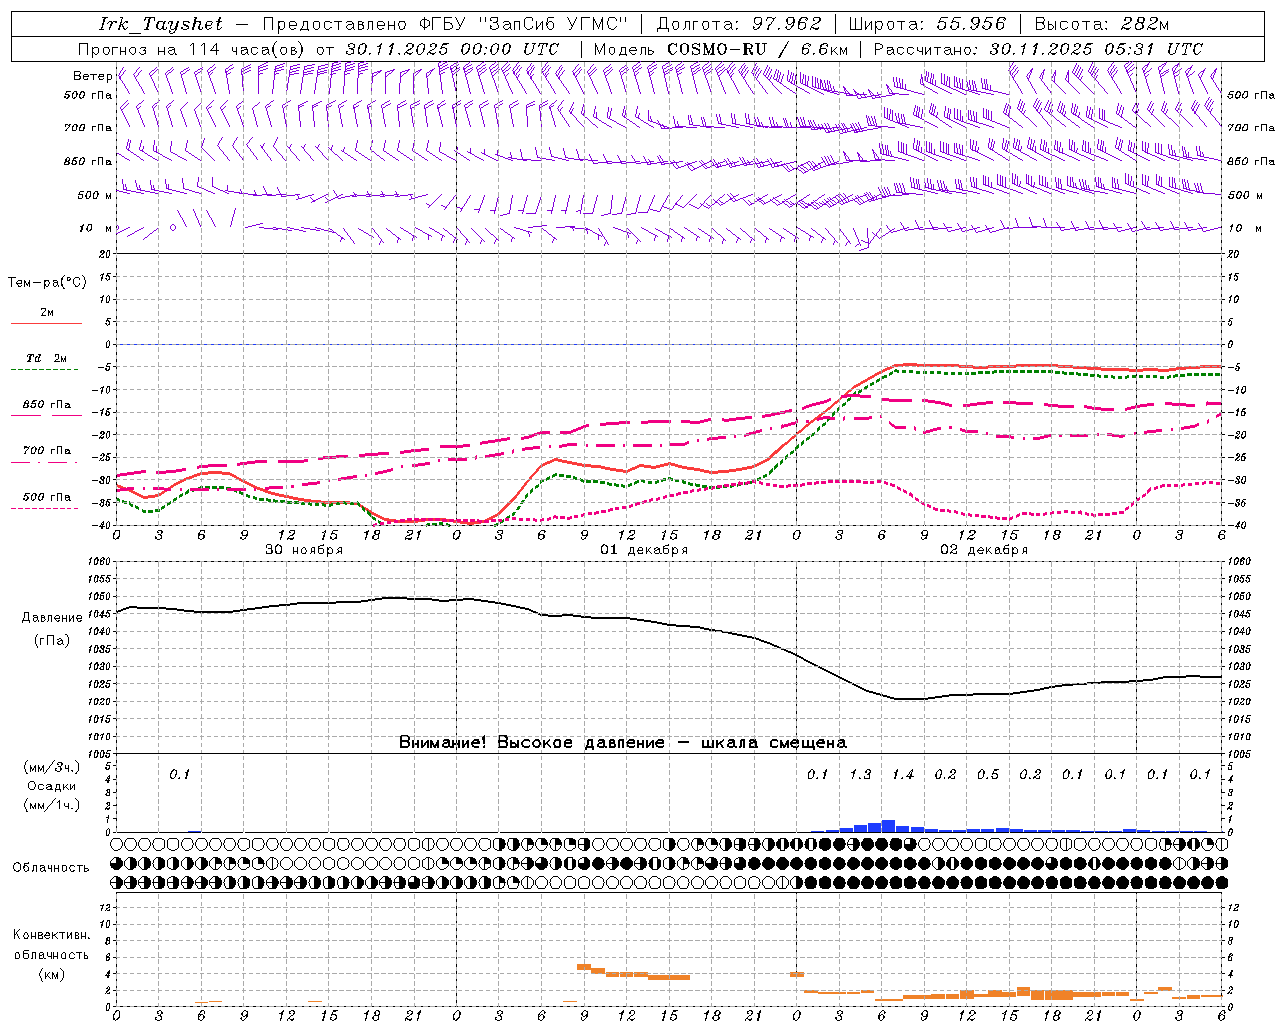
Task: Click the Модель COSMO-RU / 6.6км label
Action: (x=720, y=49)
